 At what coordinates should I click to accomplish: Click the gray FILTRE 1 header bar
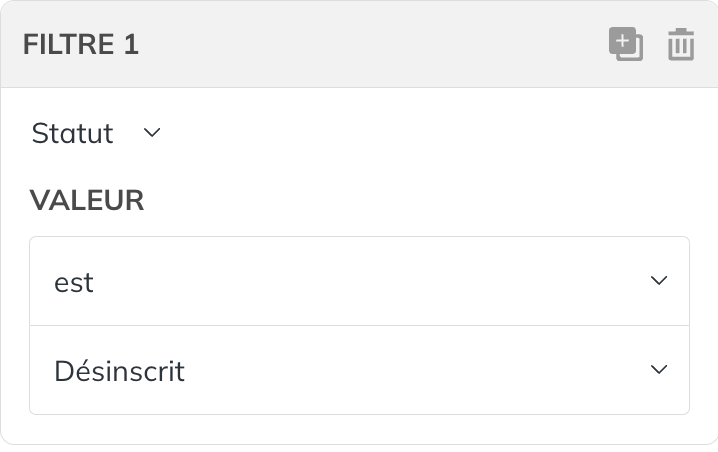[359, 44]
